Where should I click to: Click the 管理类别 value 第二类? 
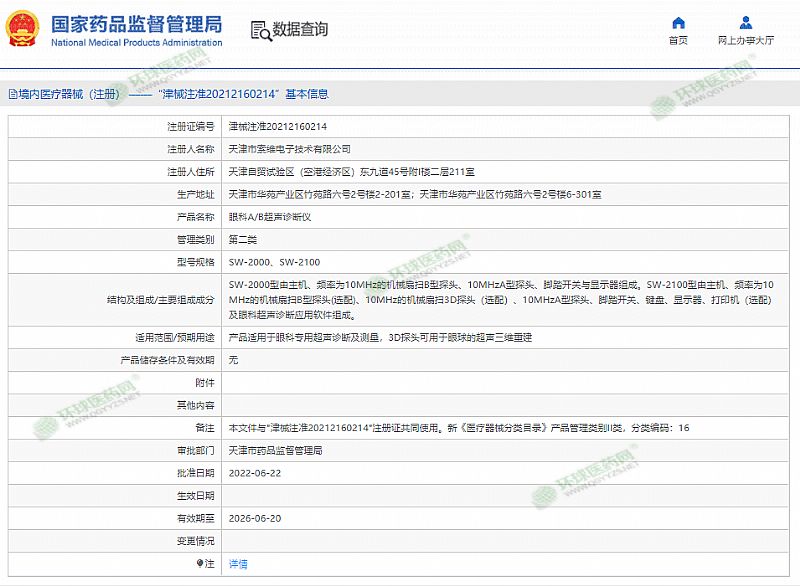pos(243,239)
